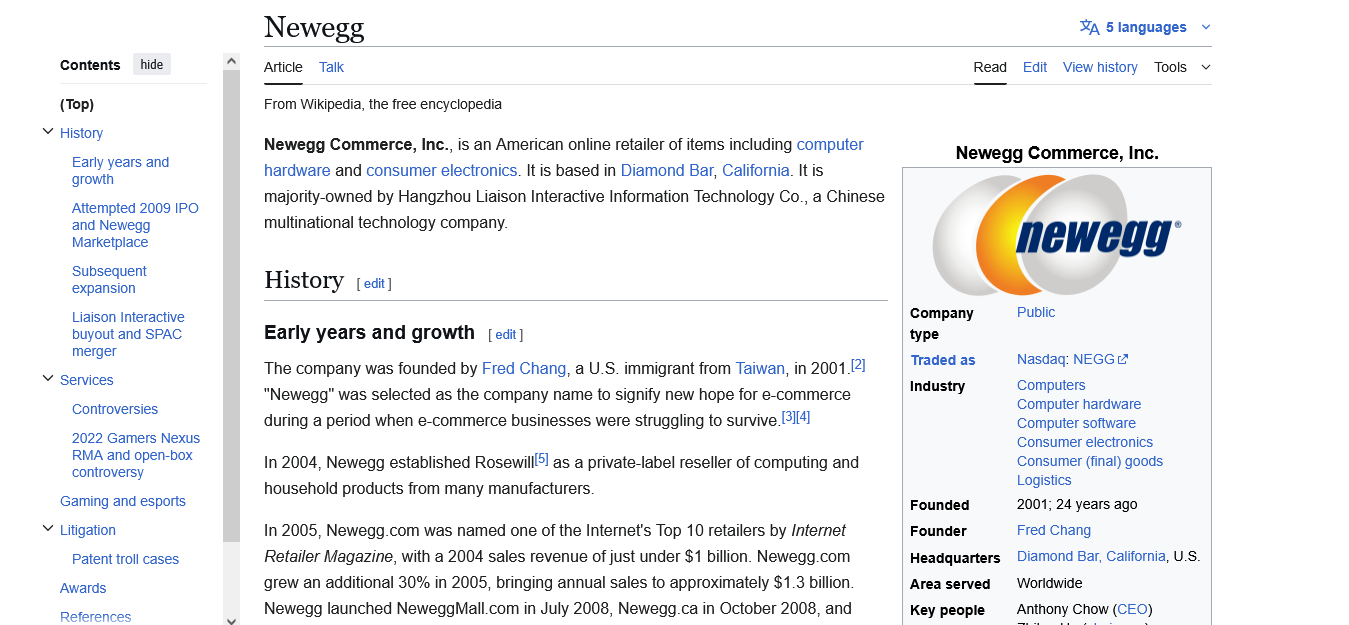Open citation reference number 2
Viewport: 1349px width, 625px height.
point(858,365)
